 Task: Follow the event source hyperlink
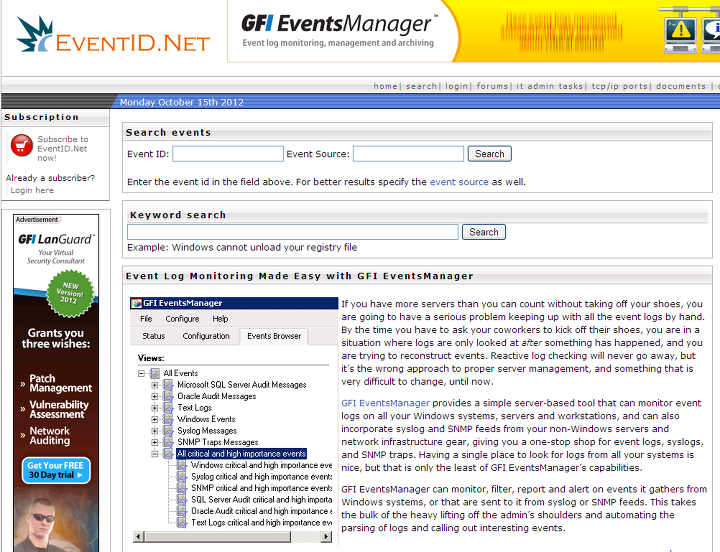[x=459, y=182]
